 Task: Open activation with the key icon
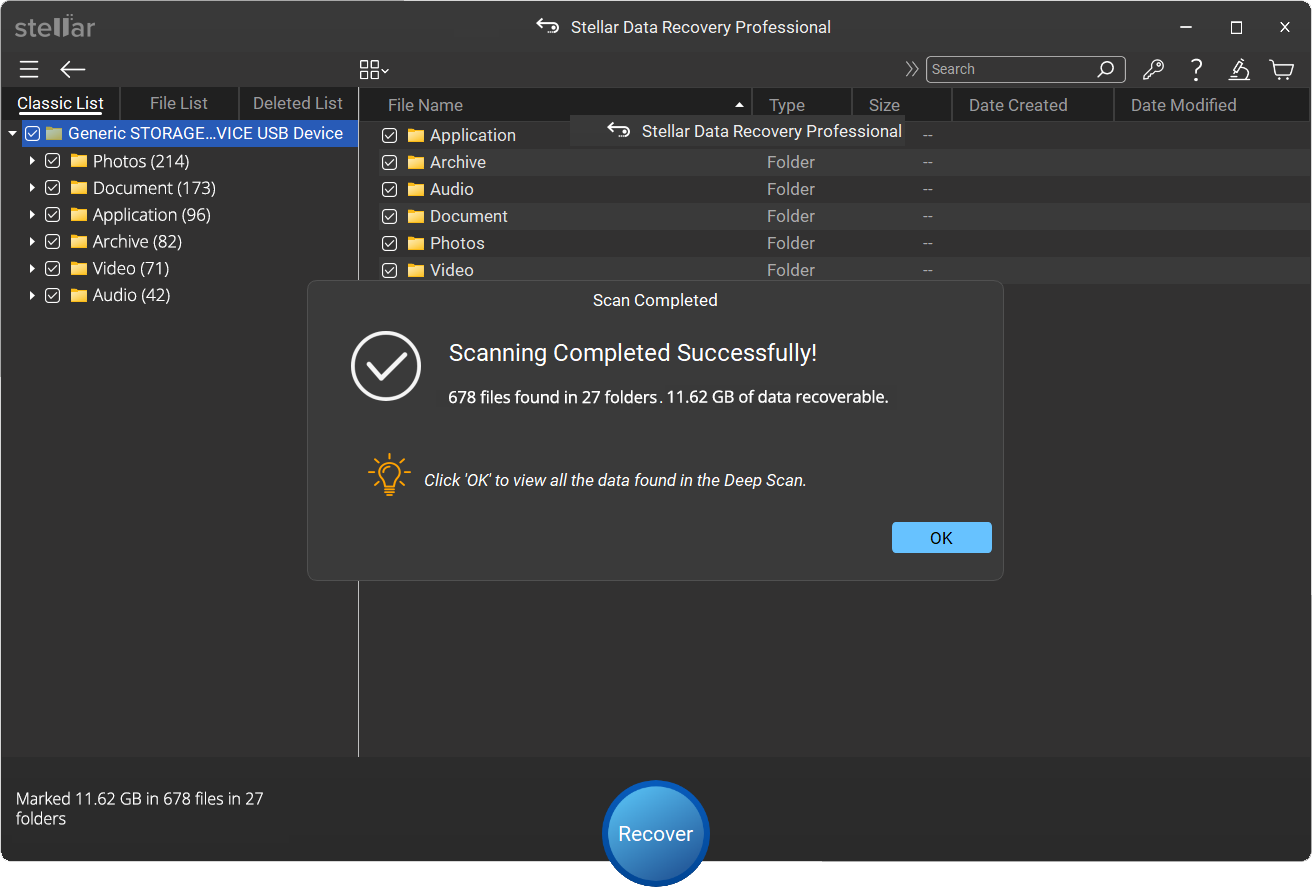[x=1153, y=69]
